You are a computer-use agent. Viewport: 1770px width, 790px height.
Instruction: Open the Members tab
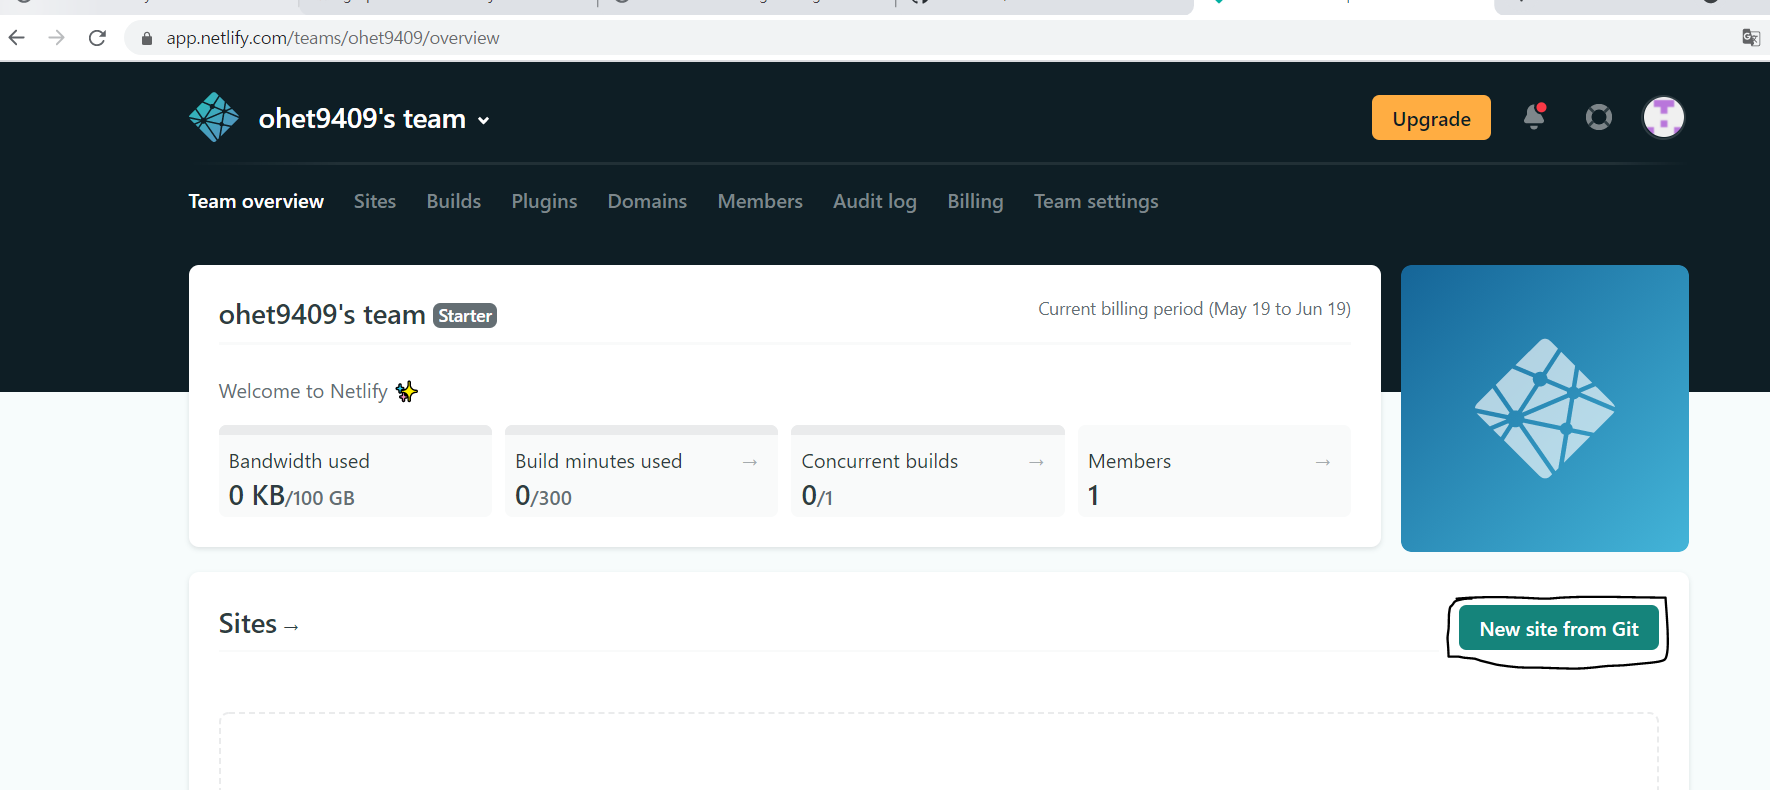[x=760, y=201]
